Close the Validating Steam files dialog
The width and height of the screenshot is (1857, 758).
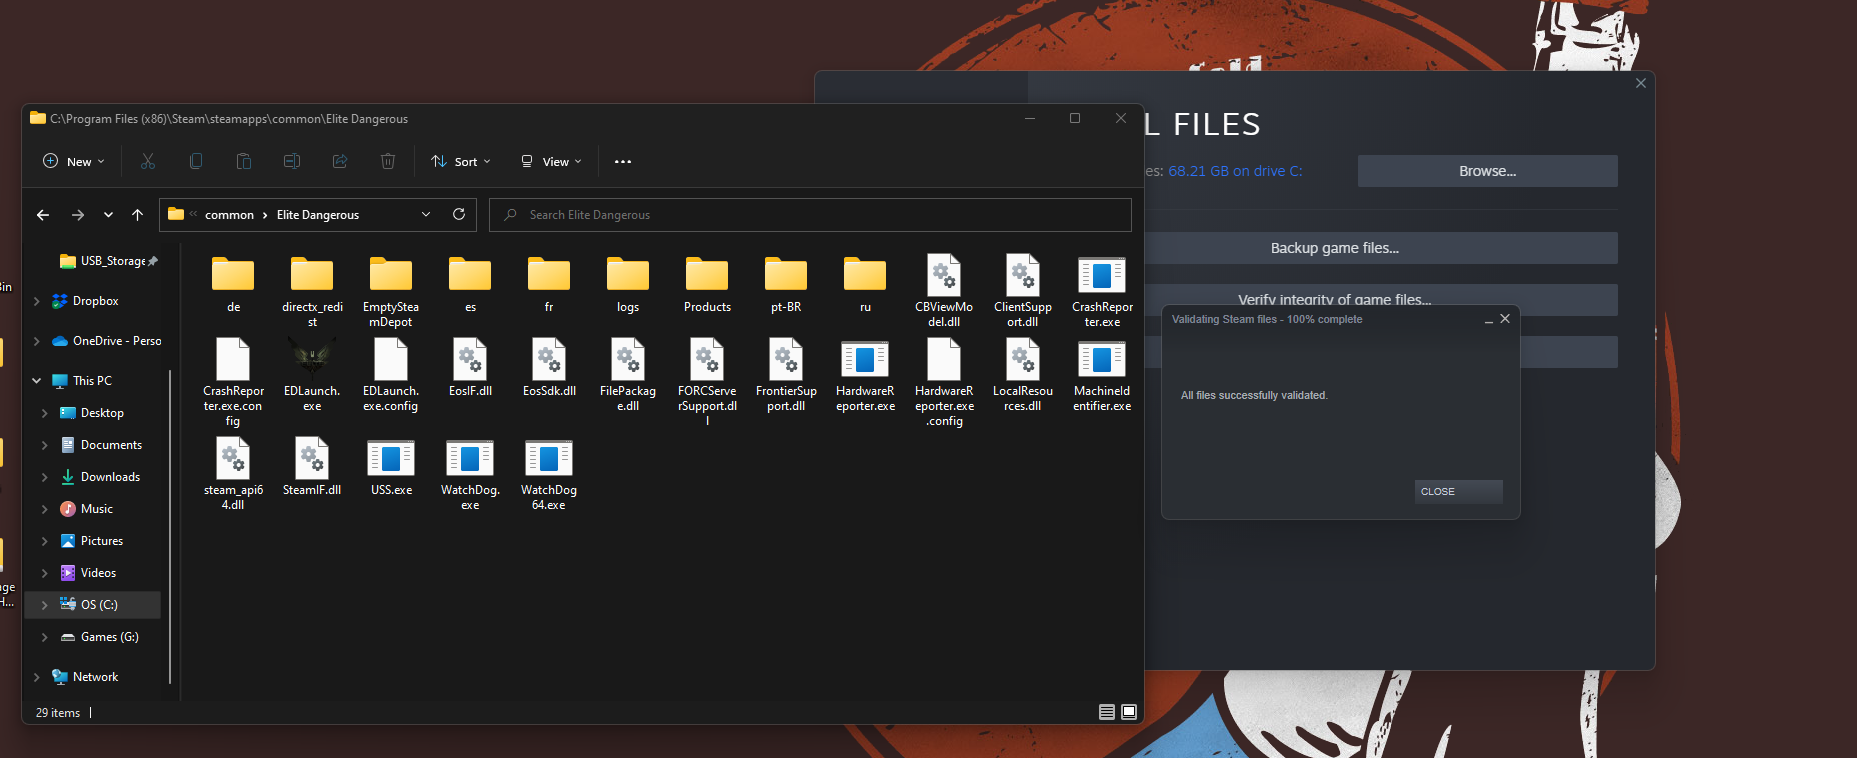[1505, 319]
